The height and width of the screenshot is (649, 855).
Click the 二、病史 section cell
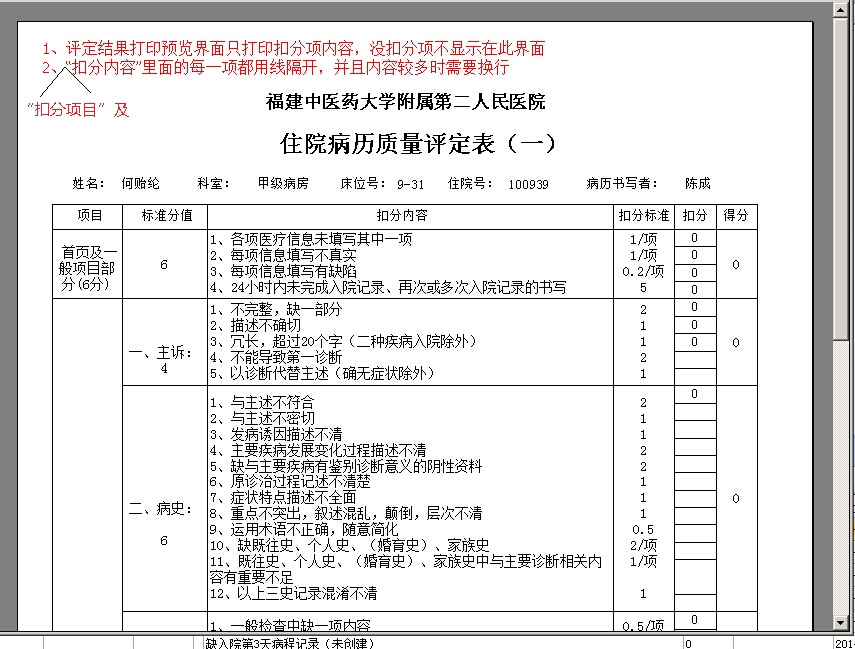click(x=165, y=498)
